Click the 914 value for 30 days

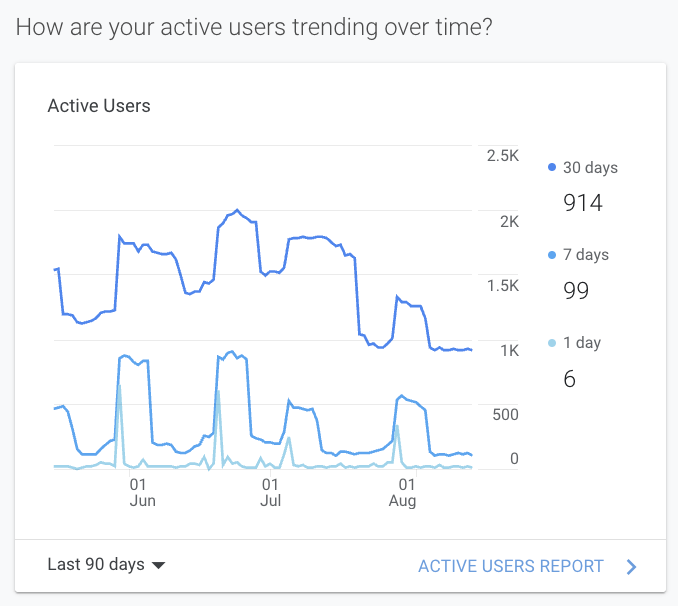[x=583, y=204]
